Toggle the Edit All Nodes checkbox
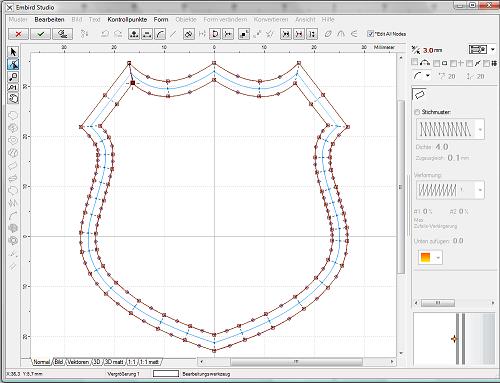Viewport: 500px width, 383px height. point(370,34)
